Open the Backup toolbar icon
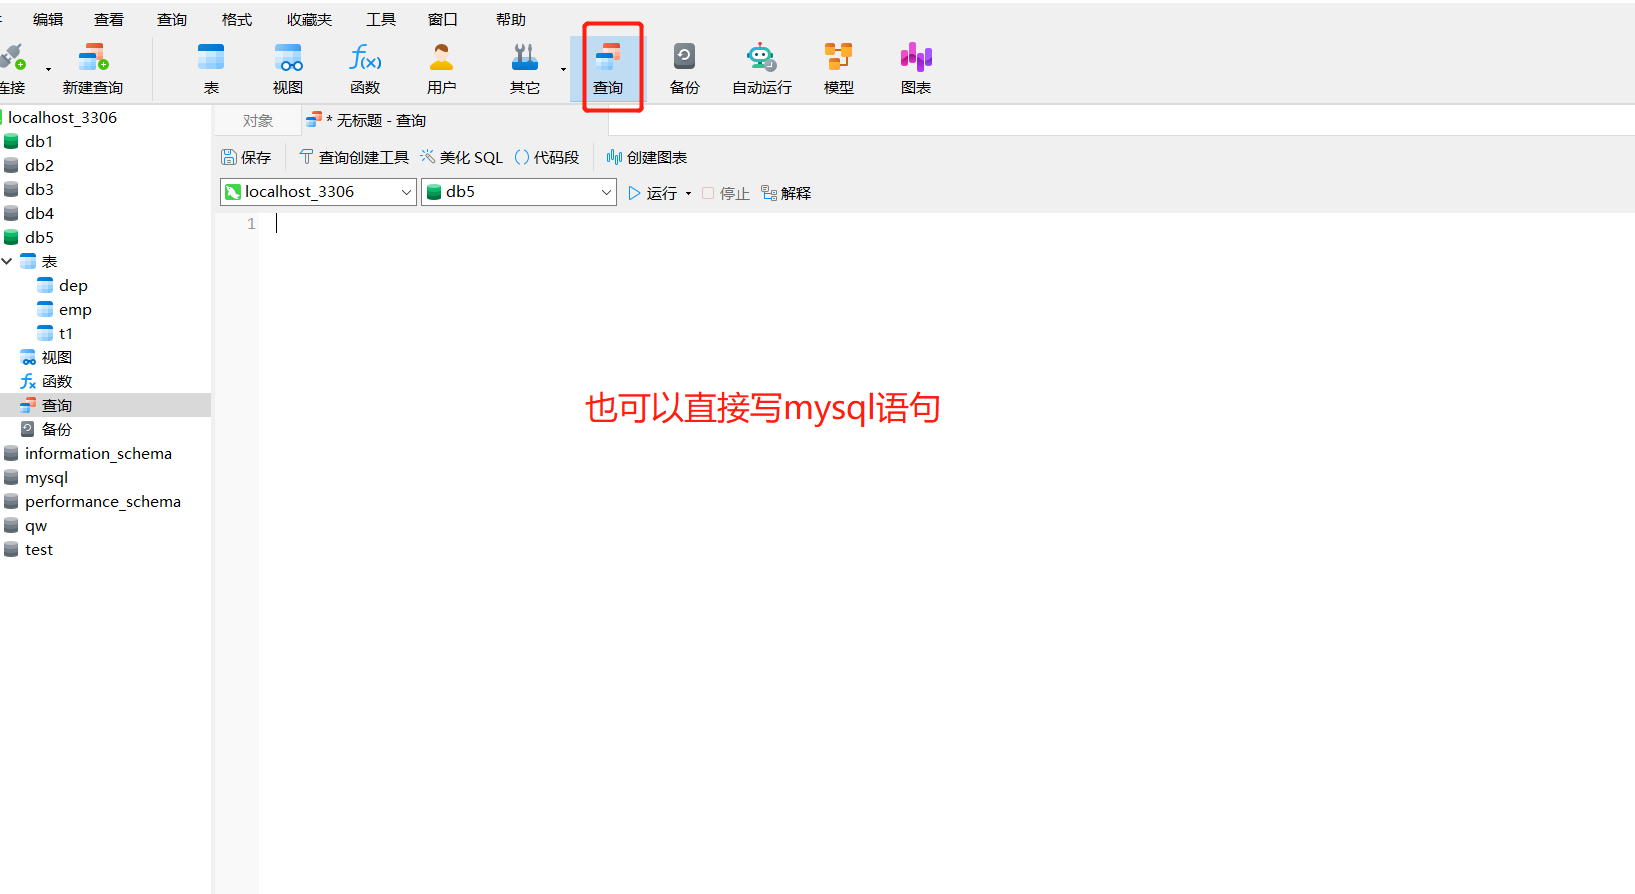This screenshot has height=894, width=1635. pyautogui.click(x=685, y=68)
